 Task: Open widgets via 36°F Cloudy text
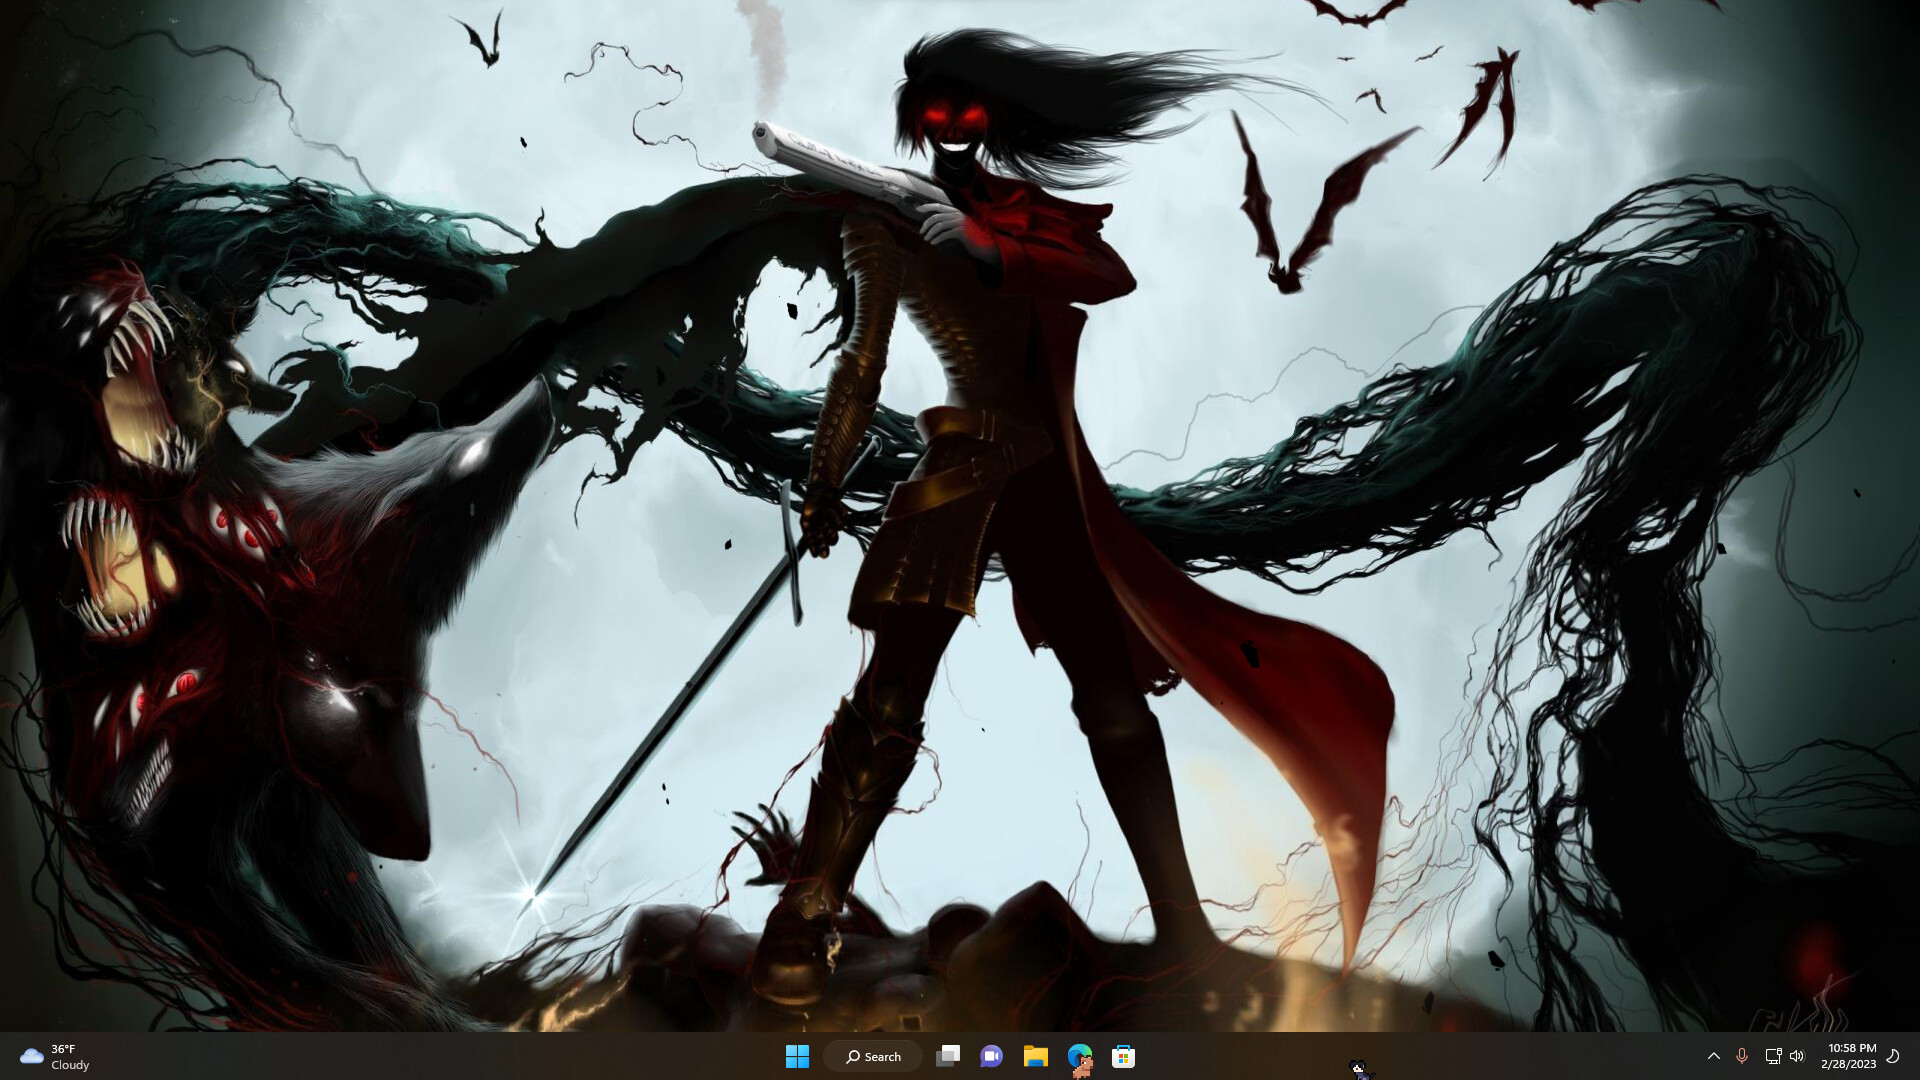click(x=70, y=1057)
